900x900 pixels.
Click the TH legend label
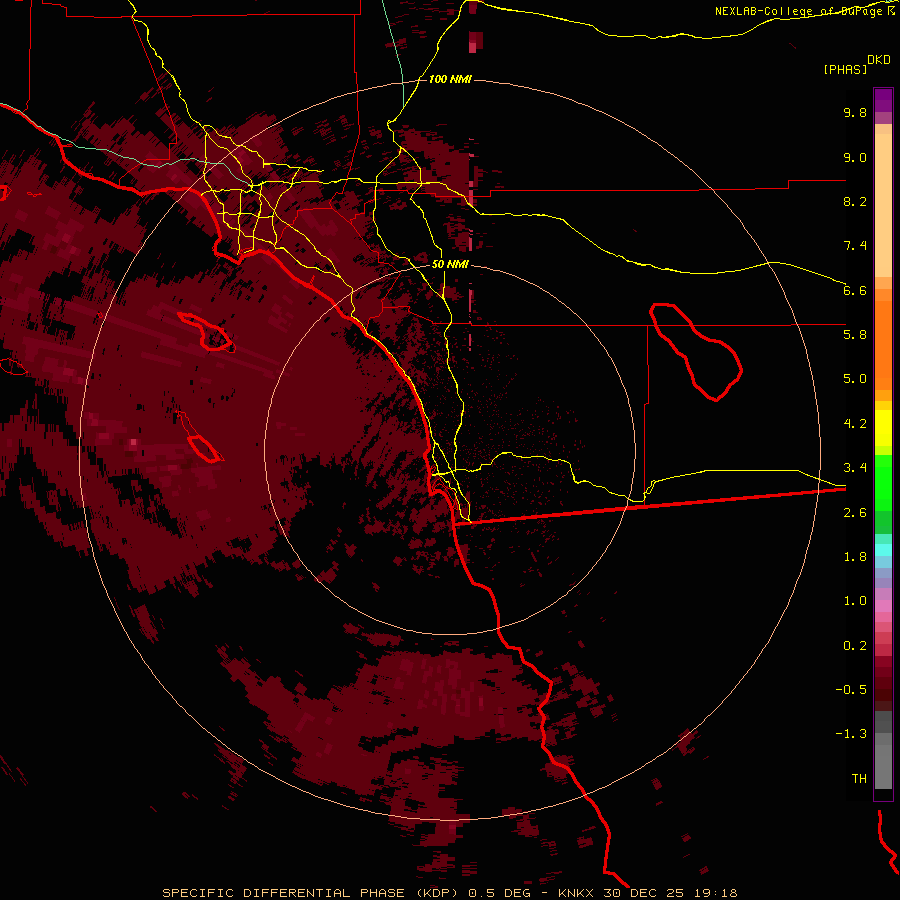pyautogui.click(x=859, y=779)
